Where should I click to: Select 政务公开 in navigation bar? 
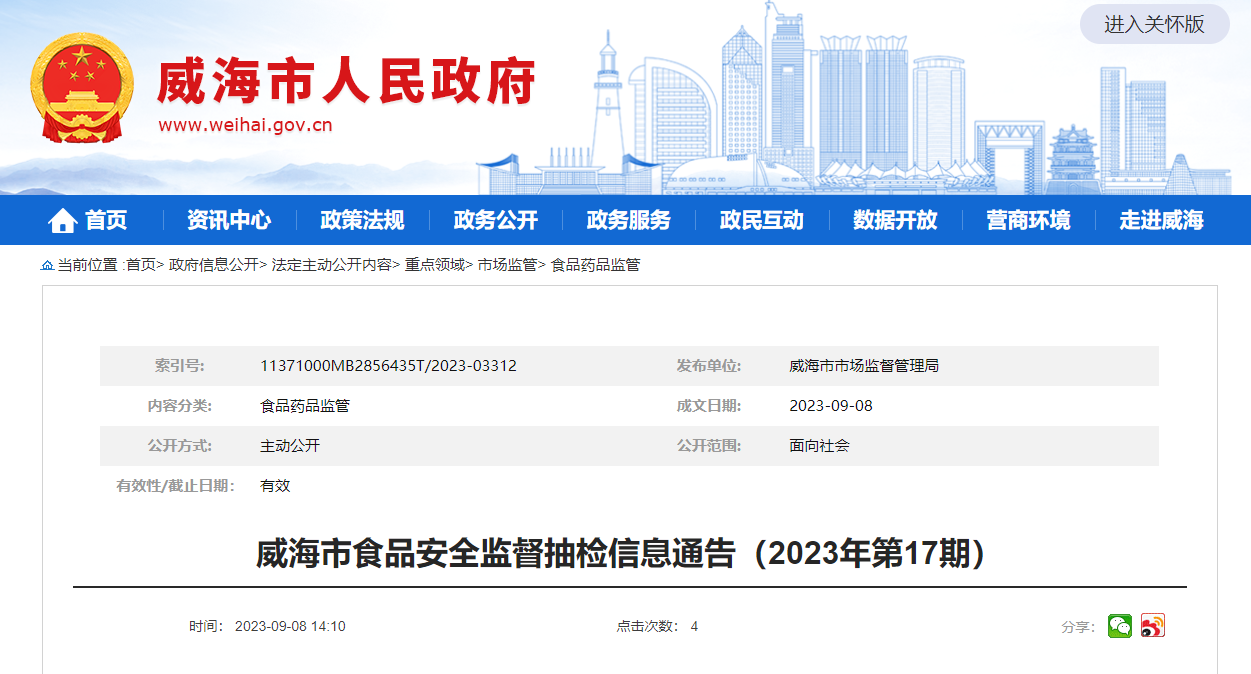[495, 220]
